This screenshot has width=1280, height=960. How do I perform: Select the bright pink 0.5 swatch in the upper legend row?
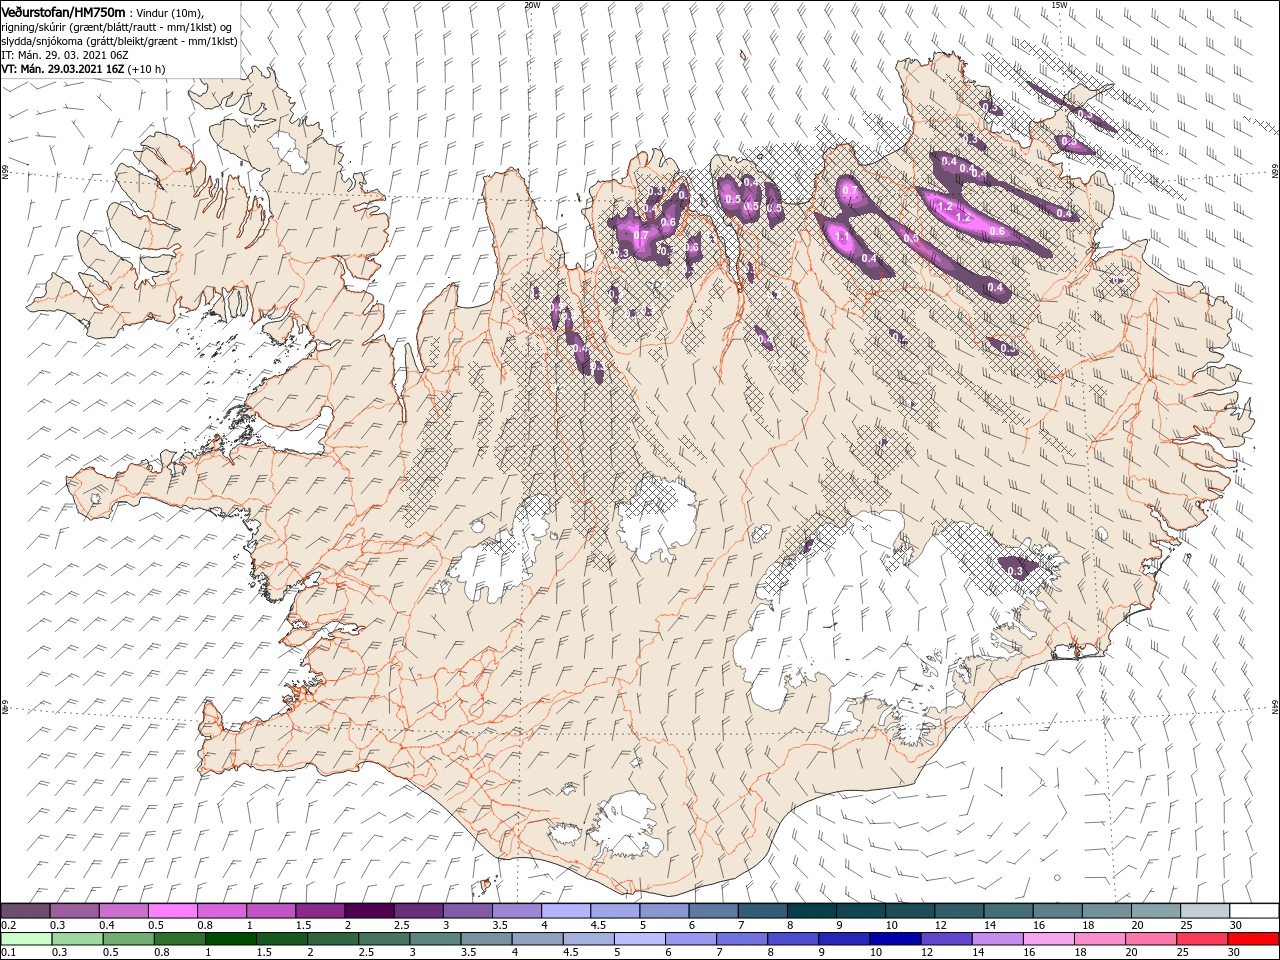(x=172, y=911)
